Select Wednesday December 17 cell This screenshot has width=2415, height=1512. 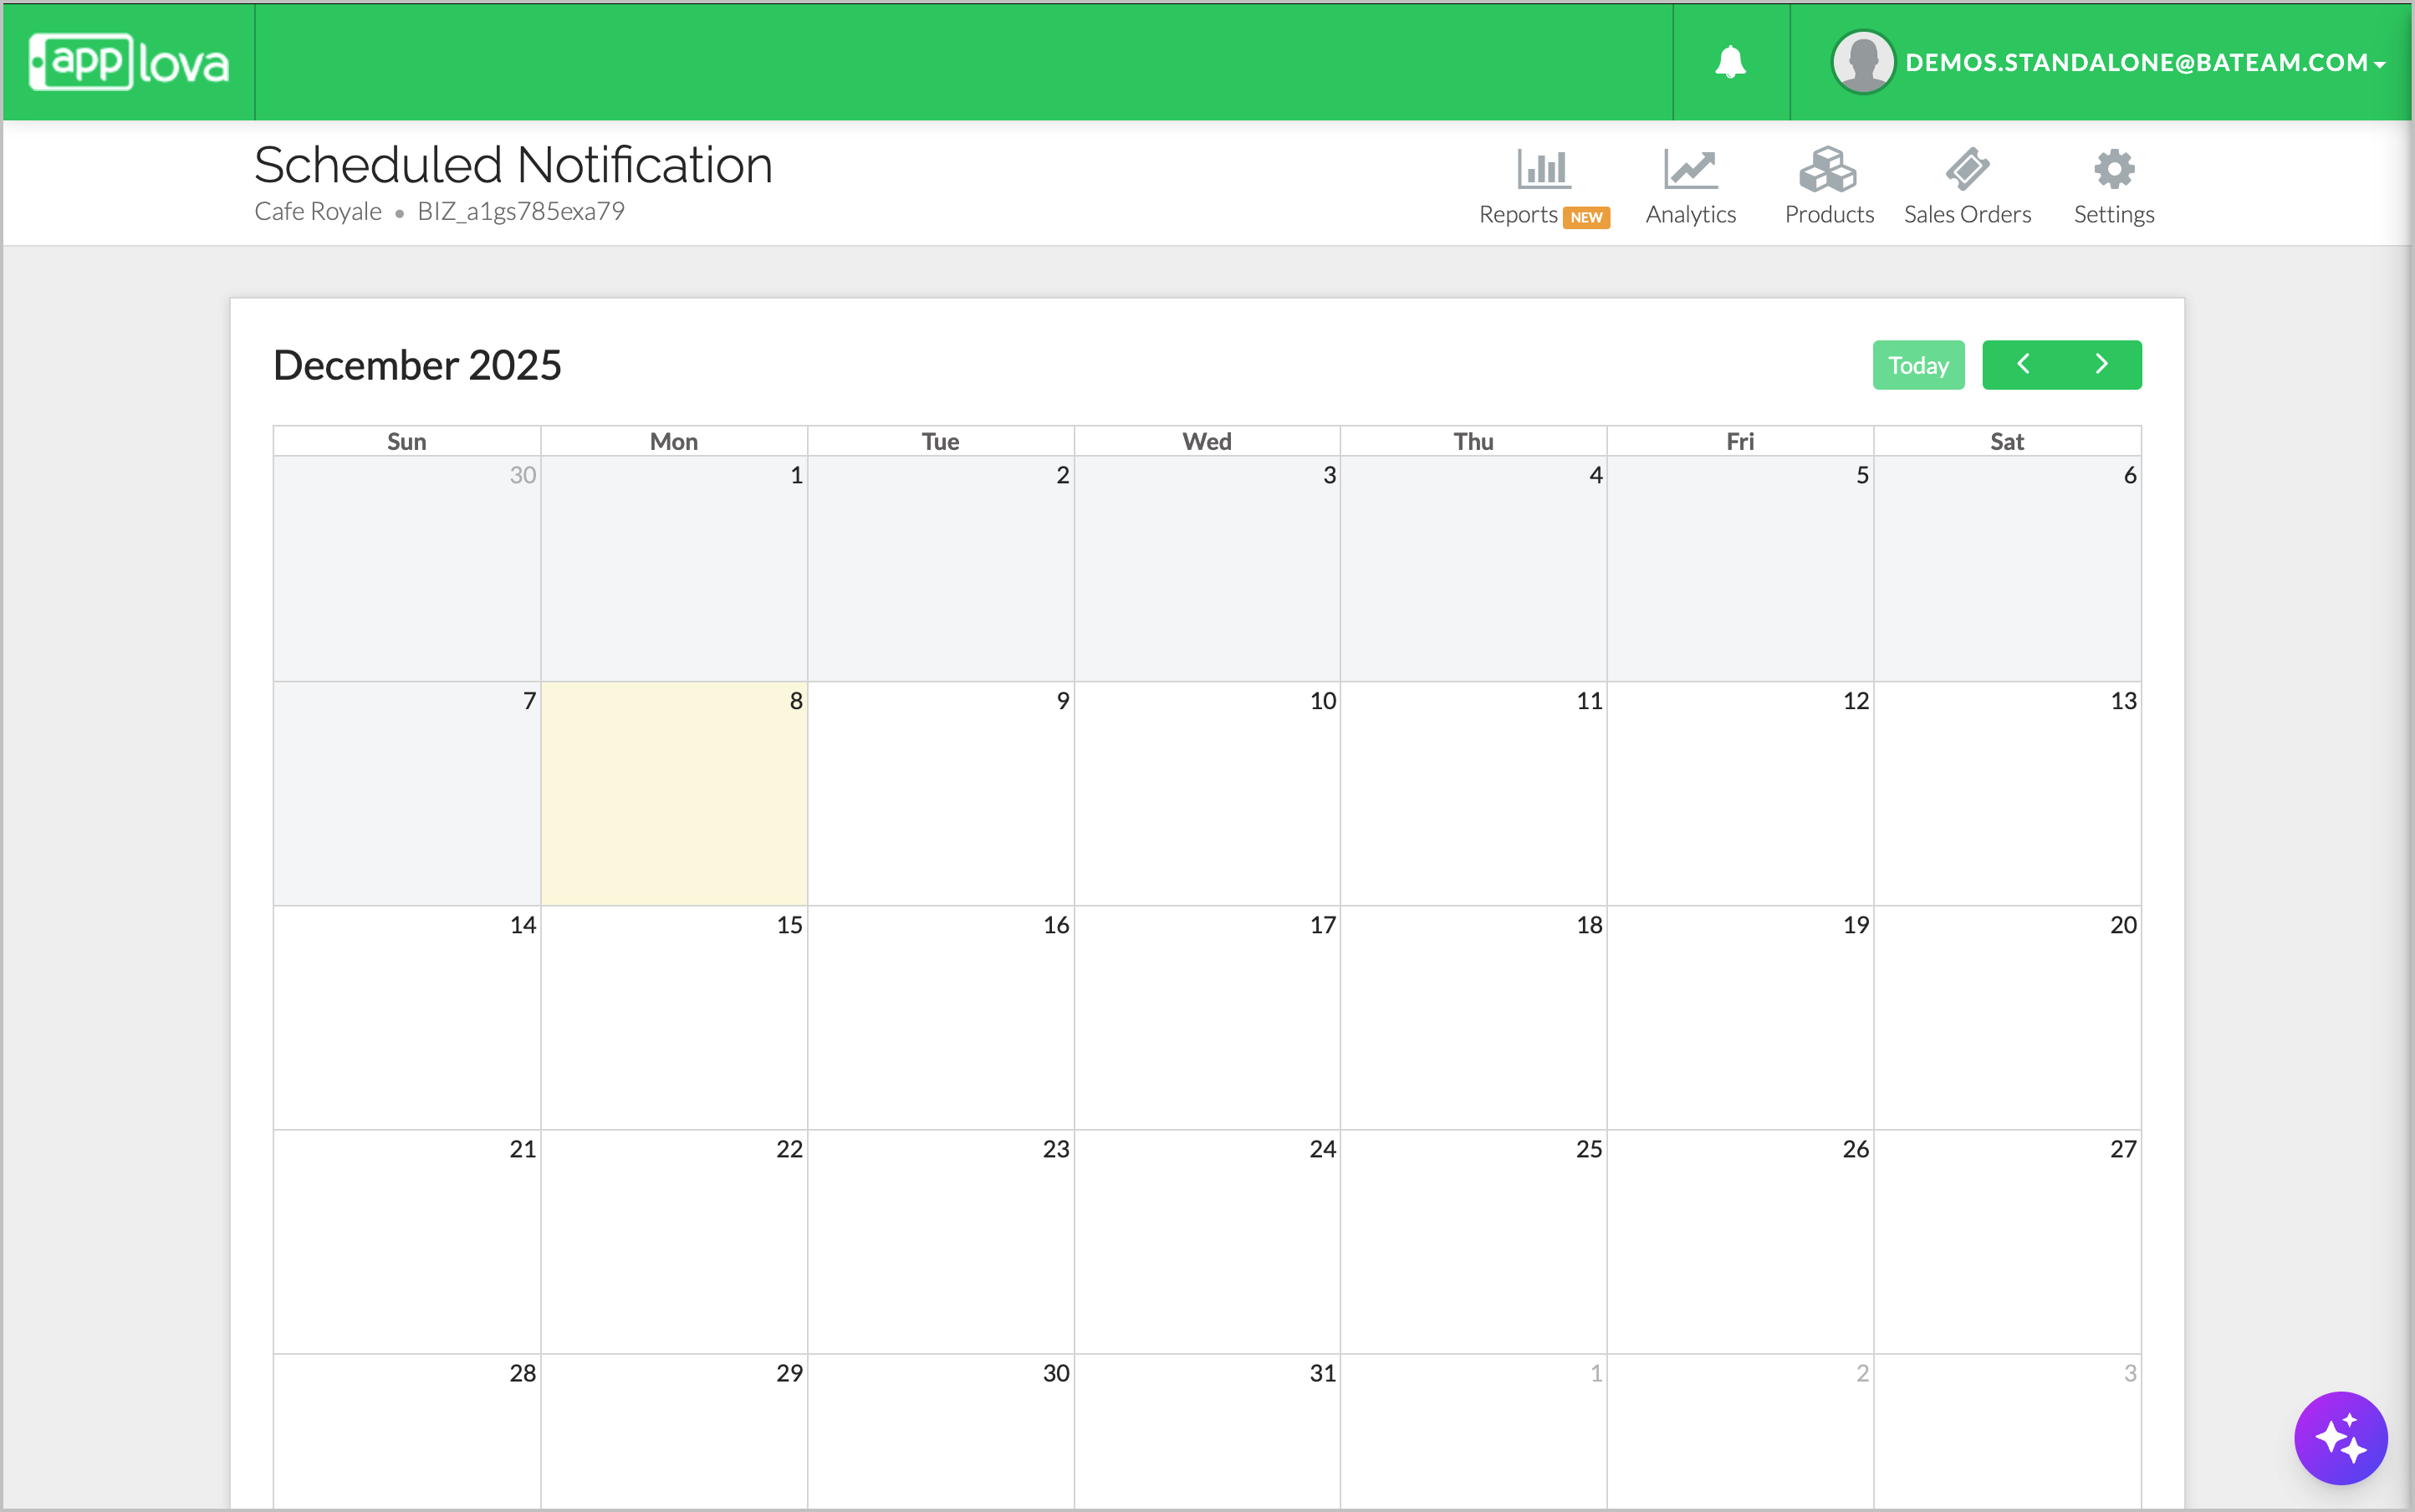(1207, 1017)
